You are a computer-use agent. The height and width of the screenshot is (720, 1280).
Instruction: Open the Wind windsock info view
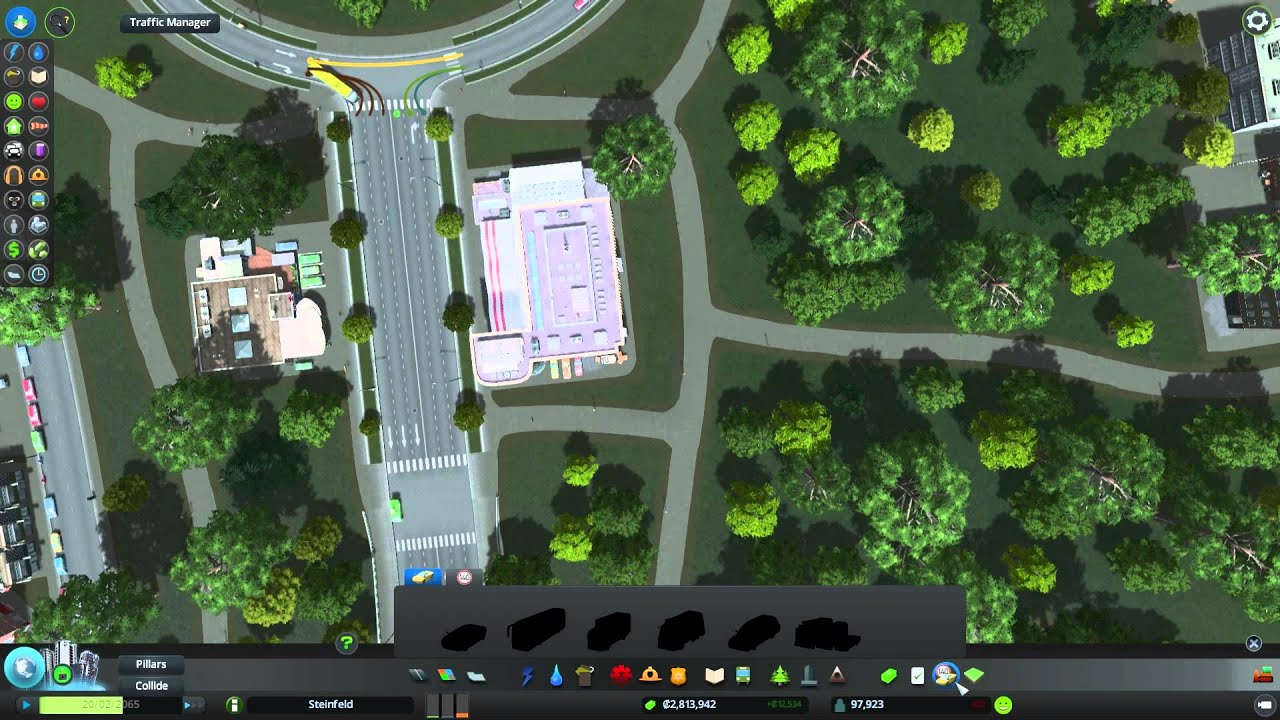tap(38, 126)
